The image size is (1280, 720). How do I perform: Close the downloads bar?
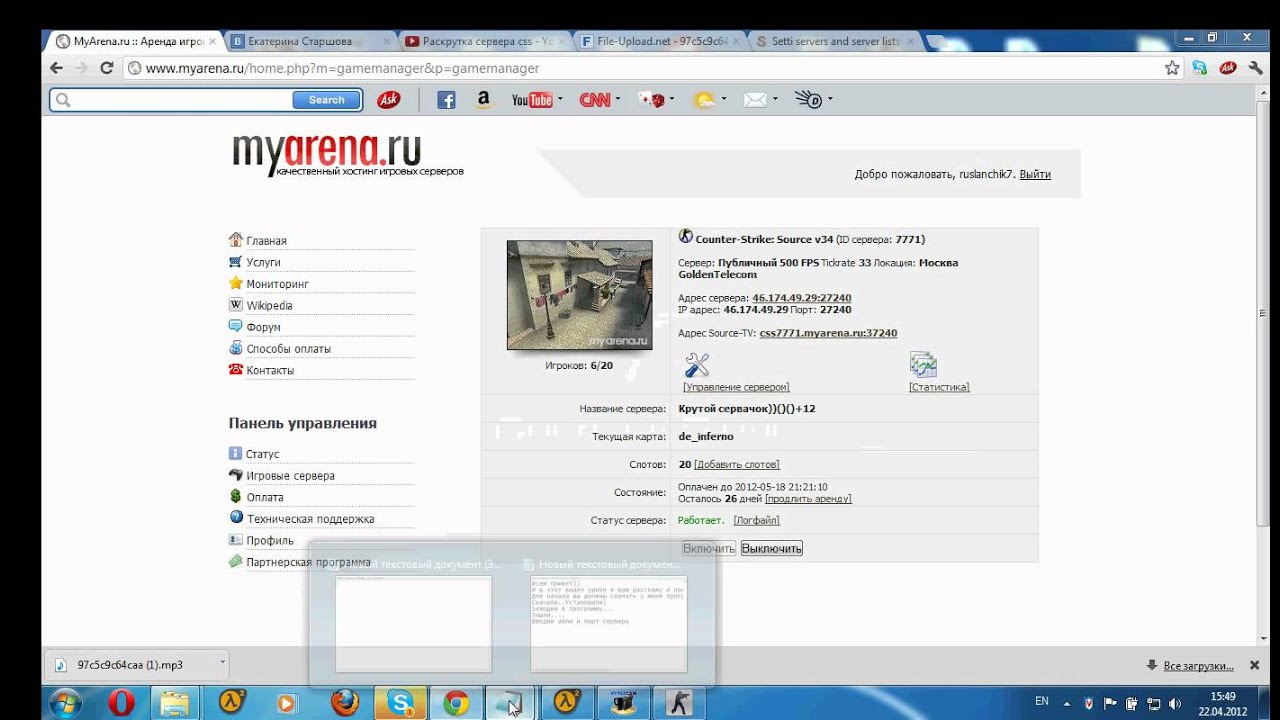pyautogui.click(x=1255, y=665)
